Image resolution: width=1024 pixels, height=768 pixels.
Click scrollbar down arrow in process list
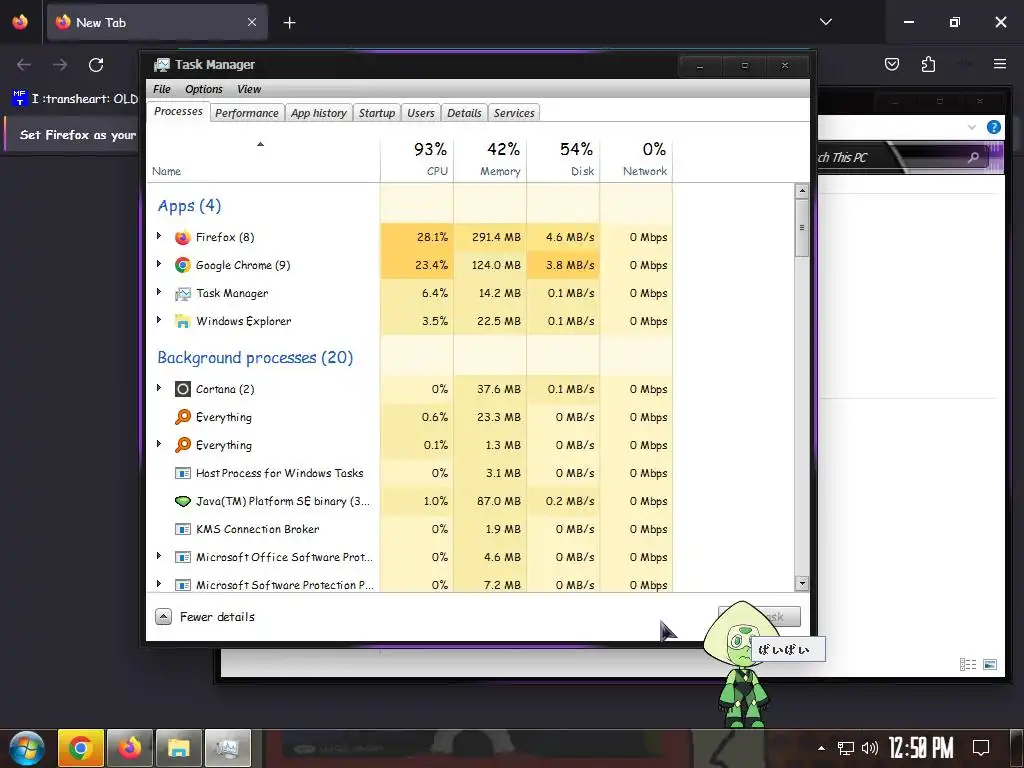[x=802, y=583]
